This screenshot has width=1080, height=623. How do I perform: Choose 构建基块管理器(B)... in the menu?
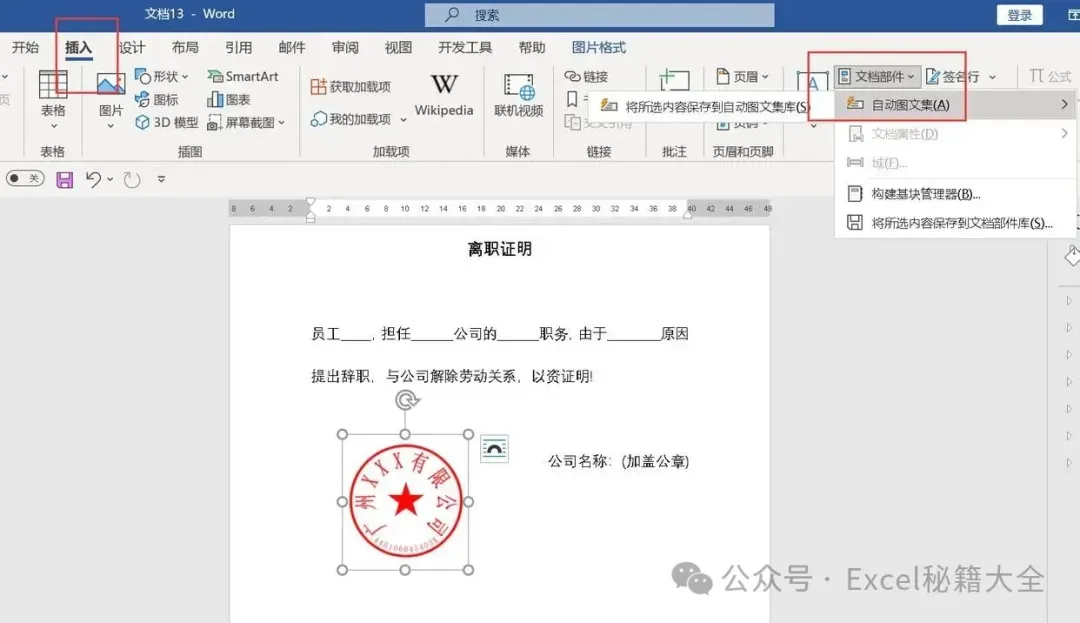coord(956,194)
